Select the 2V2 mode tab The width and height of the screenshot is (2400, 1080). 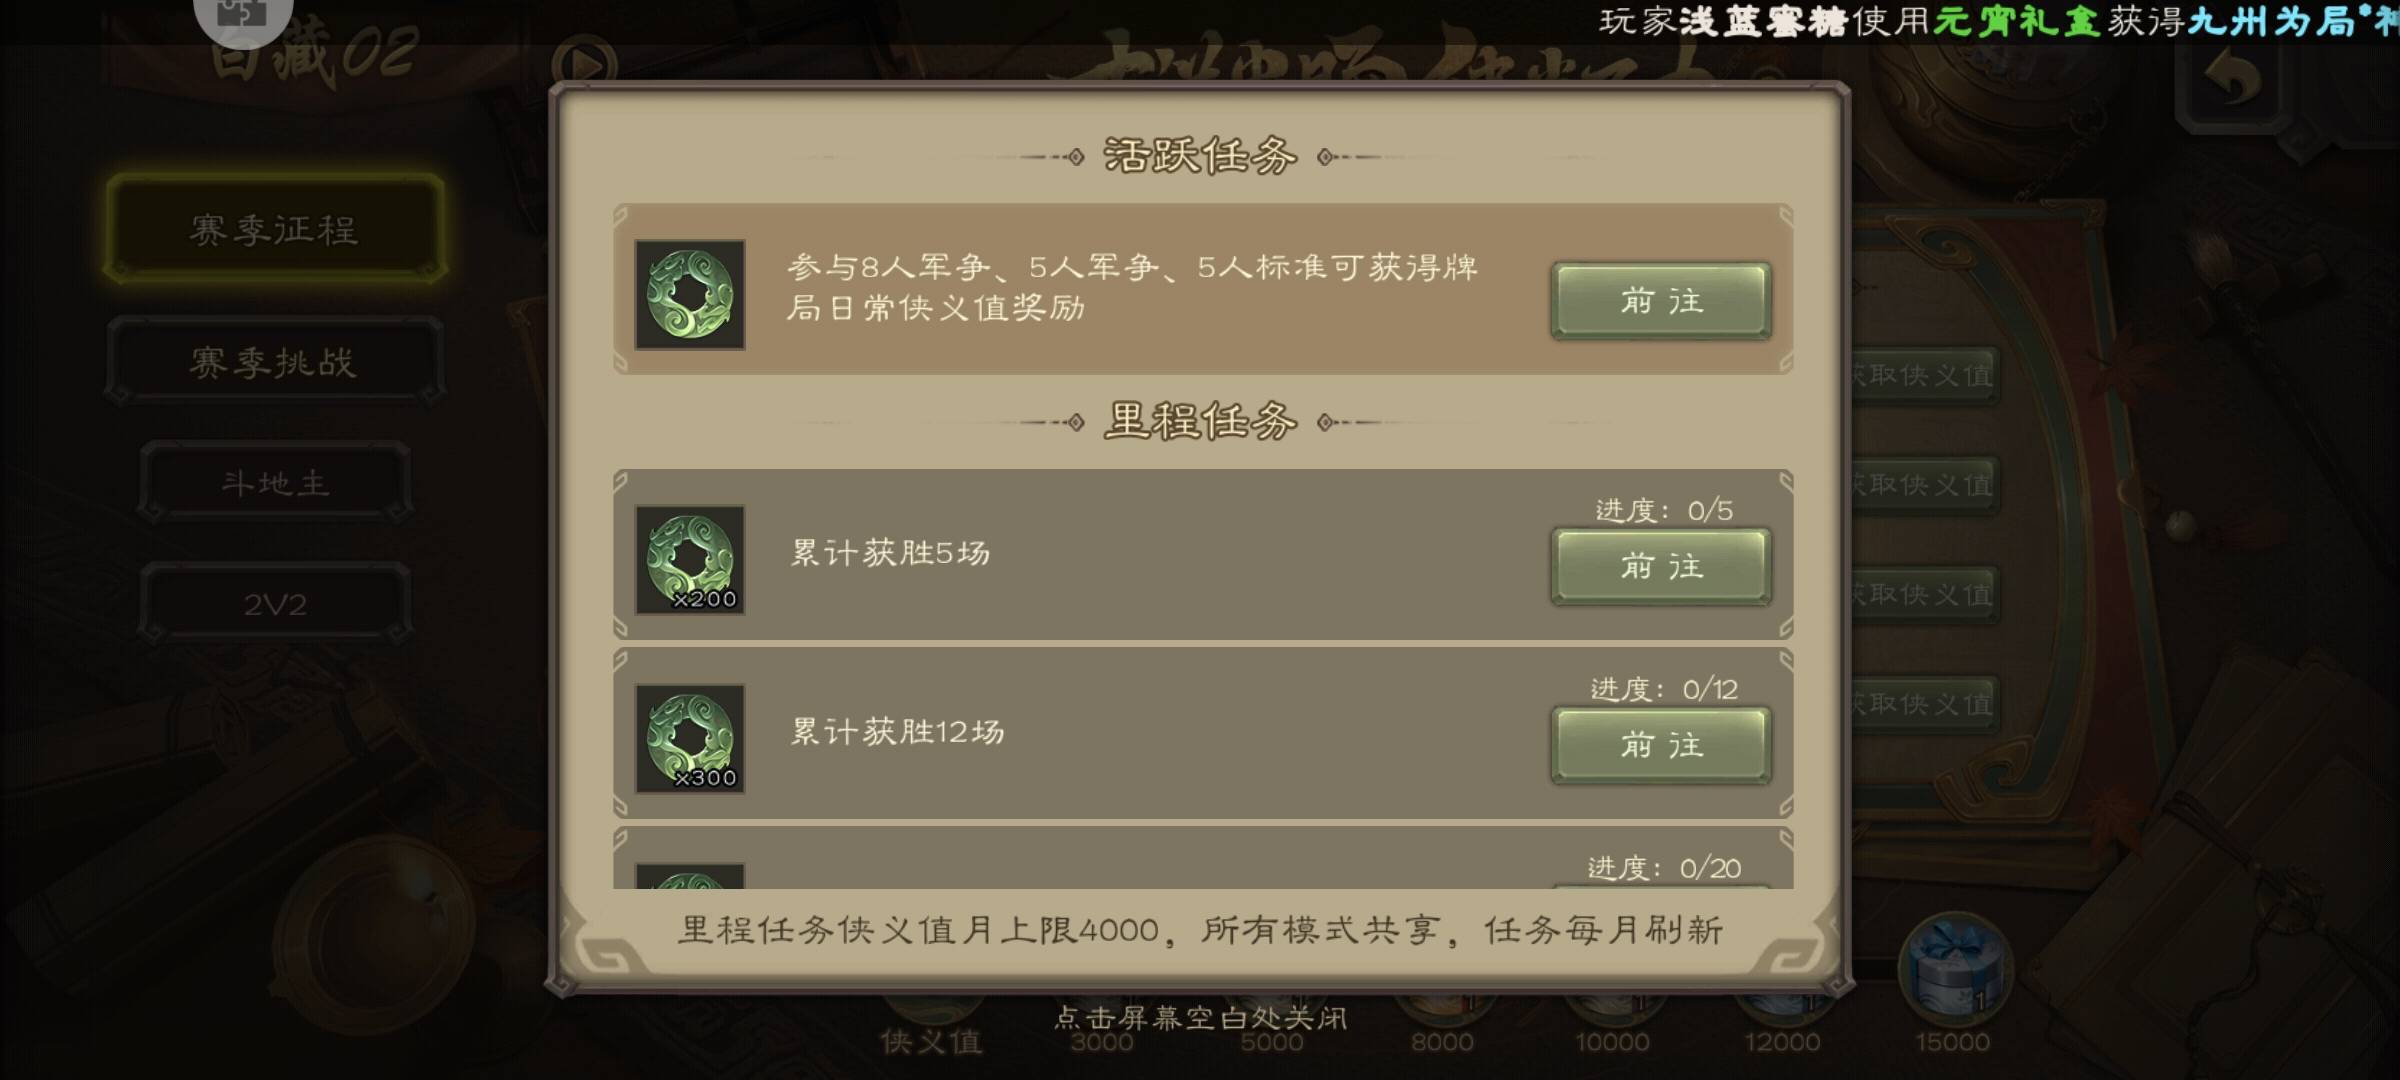[275, 604]
